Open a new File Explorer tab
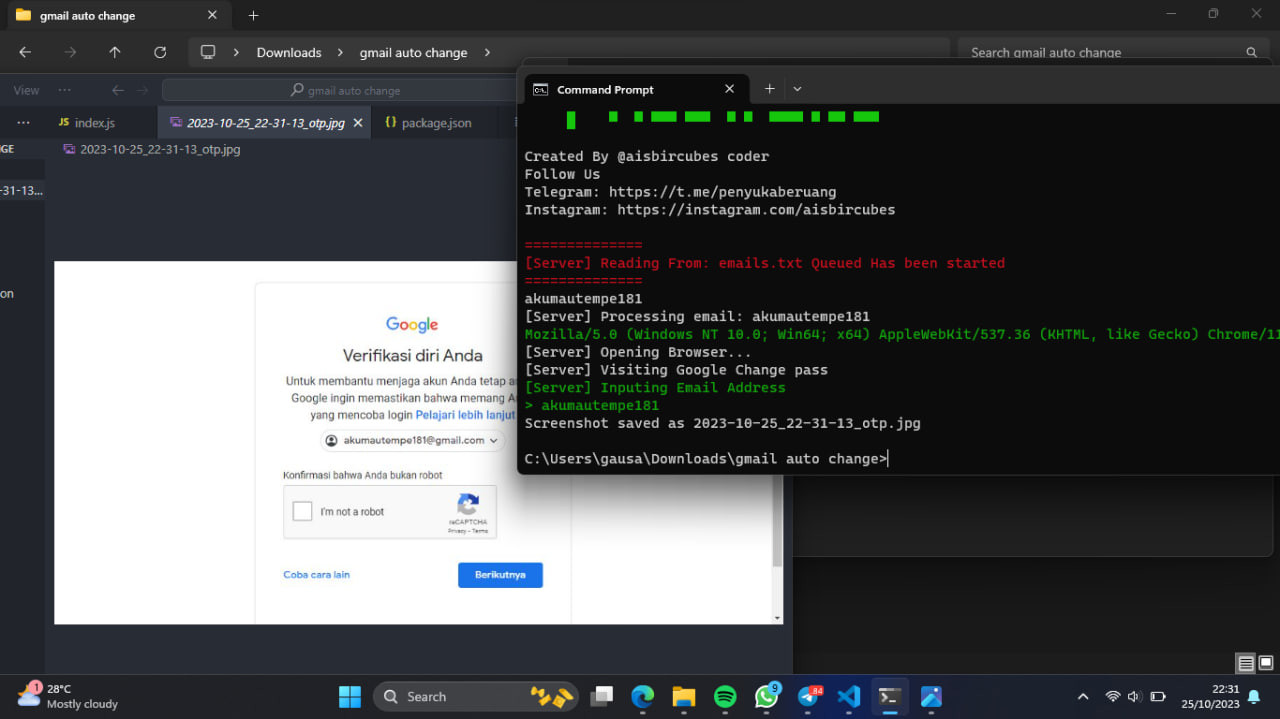 (253, 15)
